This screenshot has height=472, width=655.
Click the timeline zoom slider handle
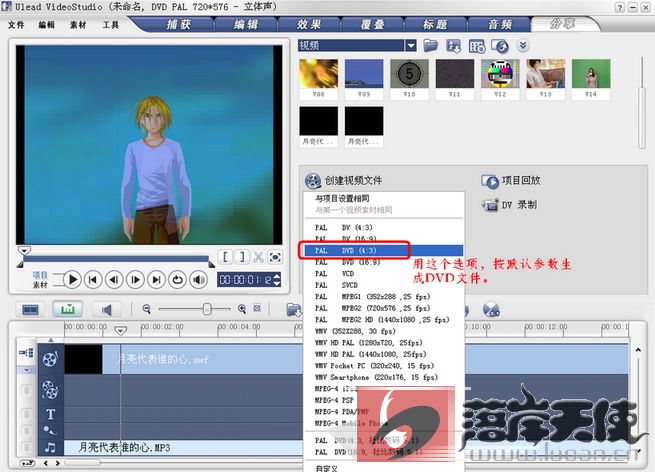[x=207, y=309]
